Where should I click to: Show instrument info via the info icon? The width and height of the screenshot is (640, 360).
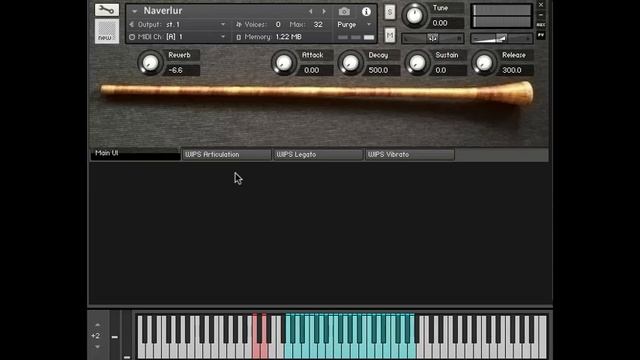[366, 11]
